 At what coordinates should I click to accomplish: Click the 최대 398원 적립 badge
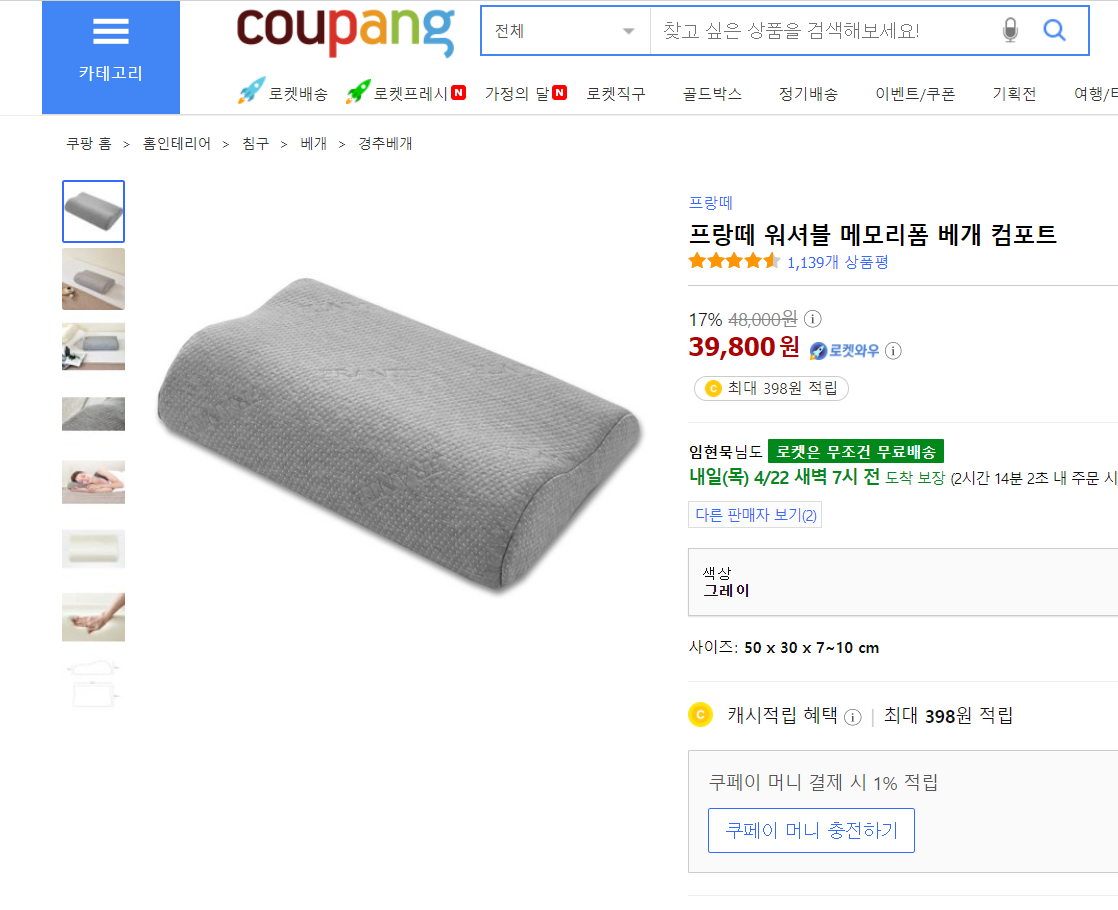(771, 388)
